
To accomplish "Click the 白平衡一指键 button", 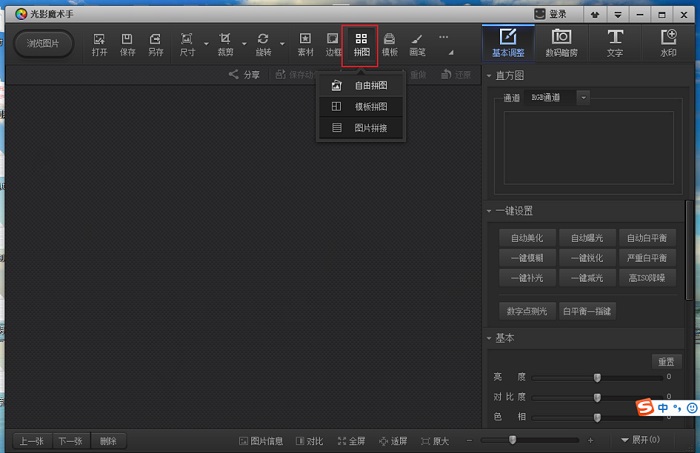I will [x=587, y=311].
